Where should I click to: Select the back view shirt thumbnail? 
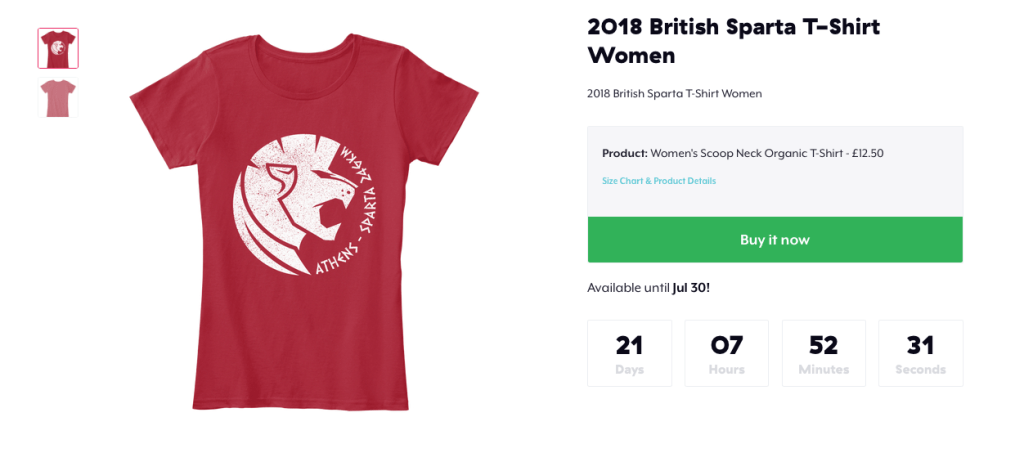58,98
